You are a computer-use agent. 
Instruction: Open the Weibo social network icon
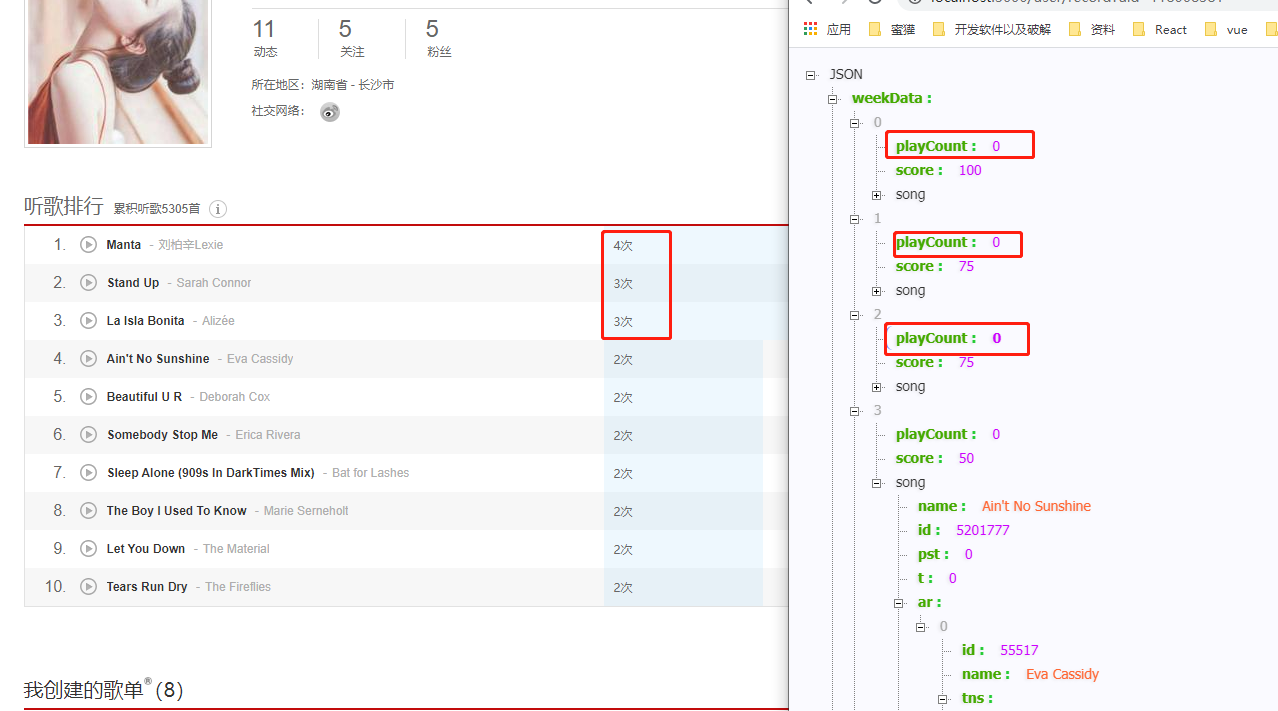point(330,112)
